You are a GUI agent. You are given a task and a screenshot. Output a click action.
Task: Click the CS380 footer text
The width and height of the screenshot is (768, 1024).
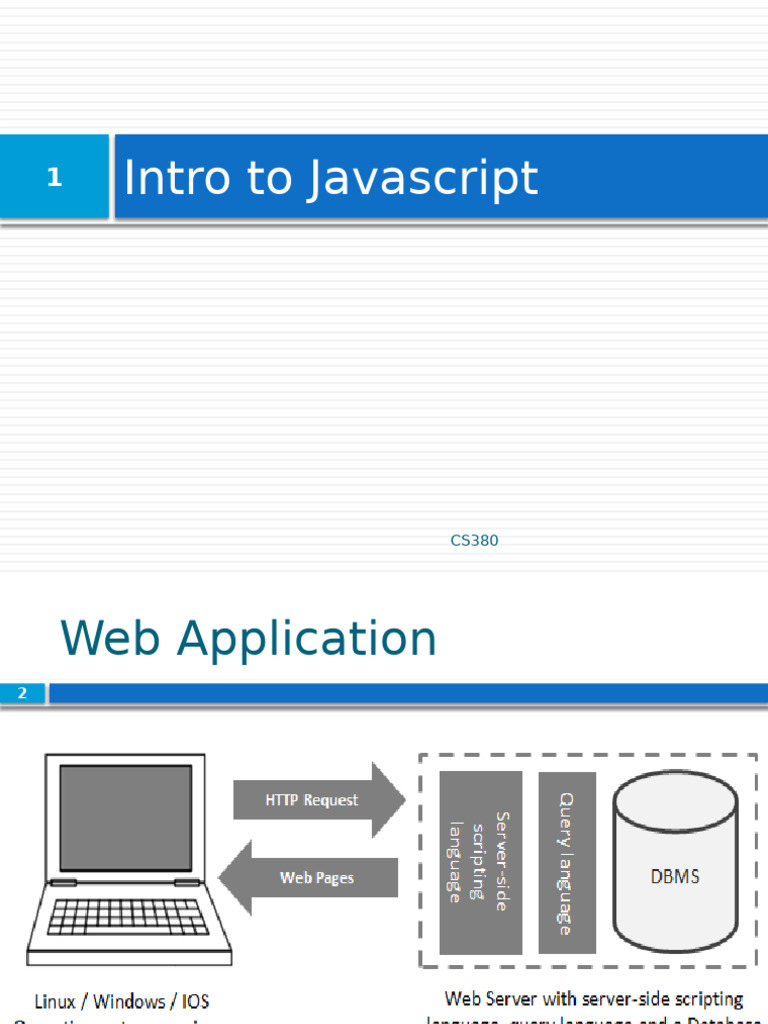[x=474, y=541]
